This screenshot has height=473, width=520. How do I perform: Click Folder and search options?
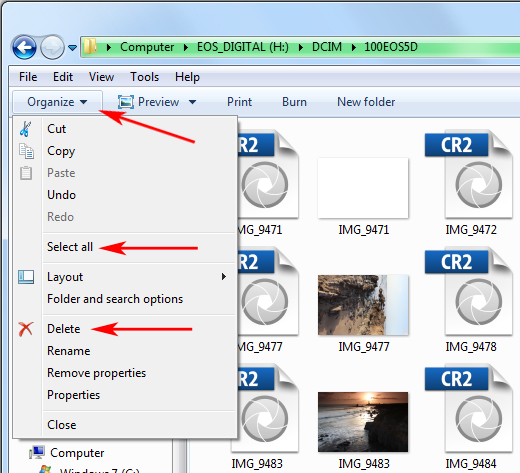pyautogui.click(x=115, y=299)
